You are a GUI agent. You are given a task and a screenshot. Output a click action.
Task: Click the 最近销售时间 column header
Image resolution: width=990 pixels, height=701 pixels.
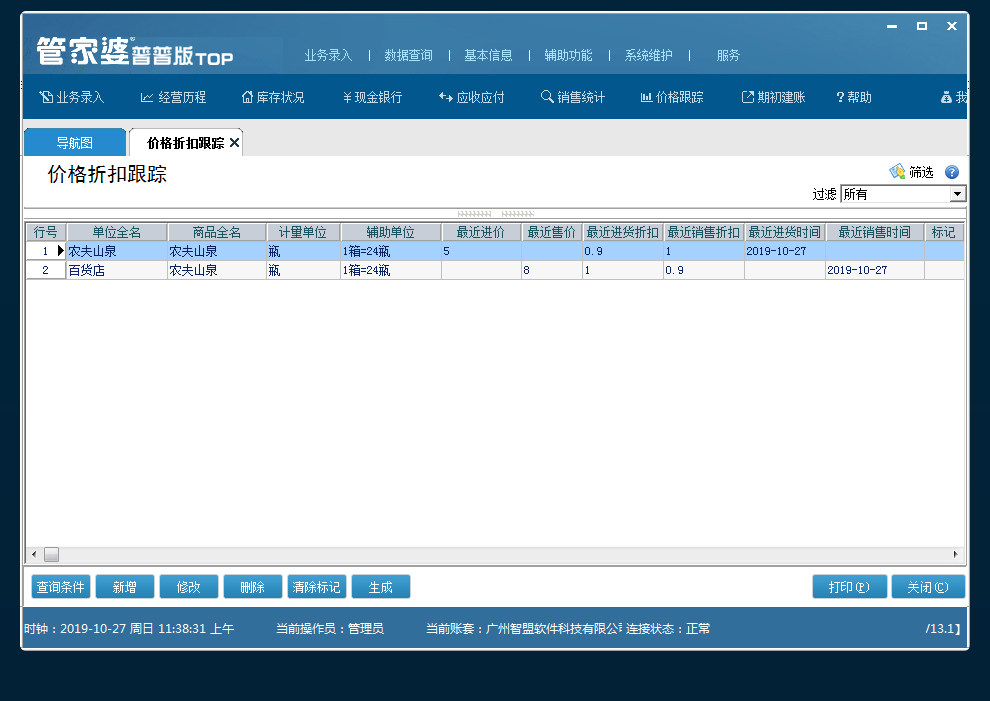point(874,232)
